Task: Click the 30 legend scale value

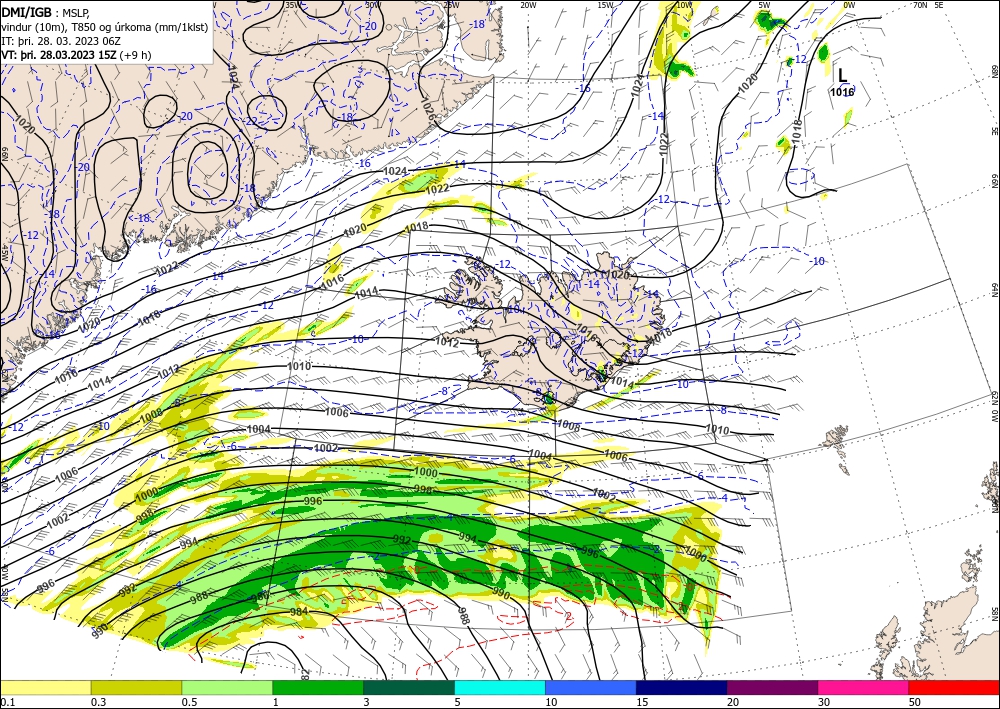Action: pyautogui.click(x=824, y=702)
